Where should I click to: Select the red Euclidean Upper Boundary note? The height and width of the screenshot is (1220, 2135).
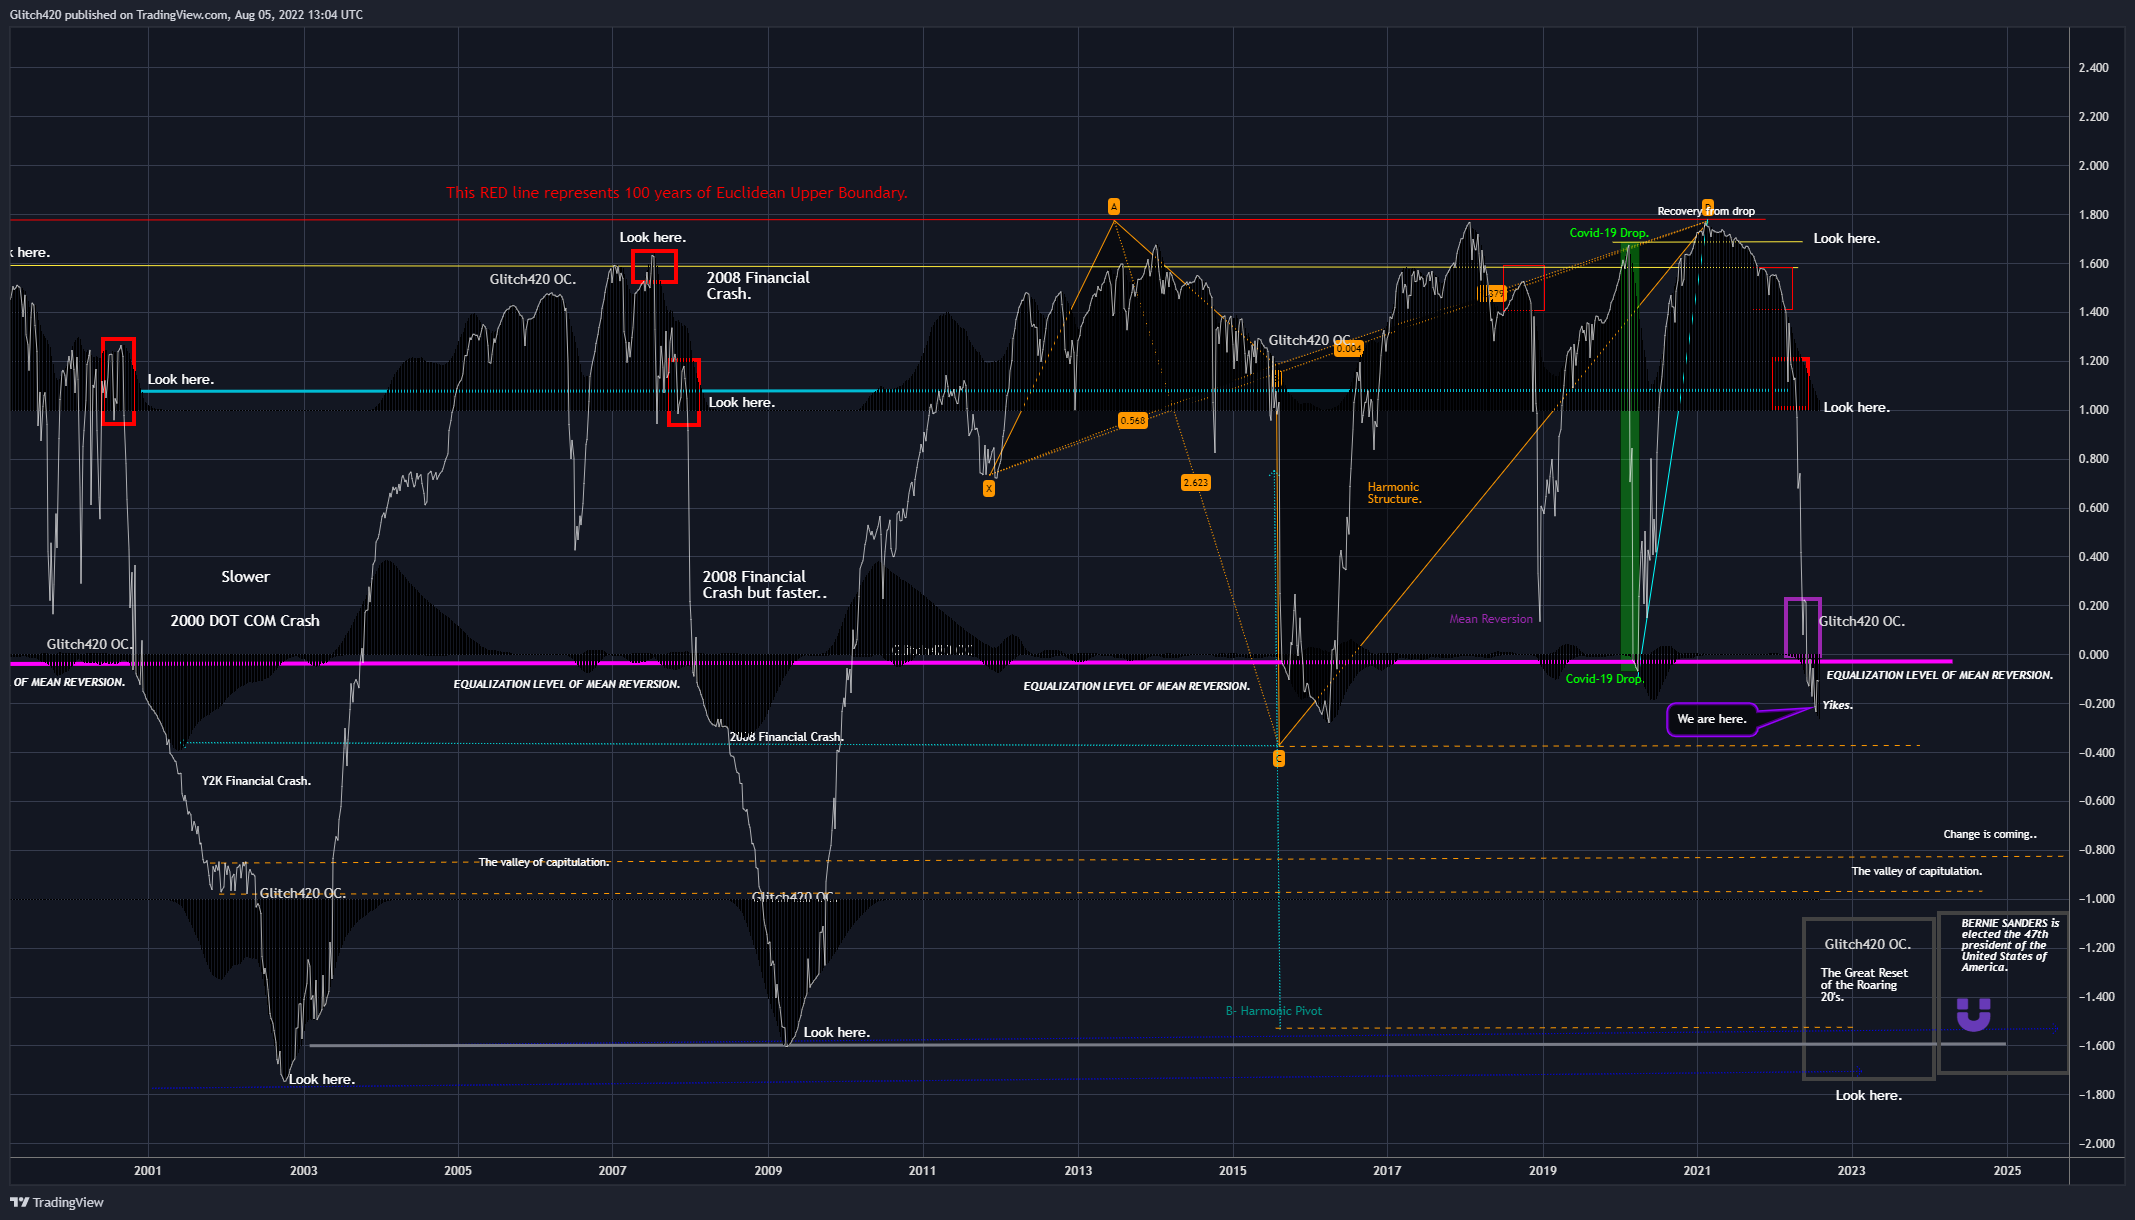coord(677,193)
